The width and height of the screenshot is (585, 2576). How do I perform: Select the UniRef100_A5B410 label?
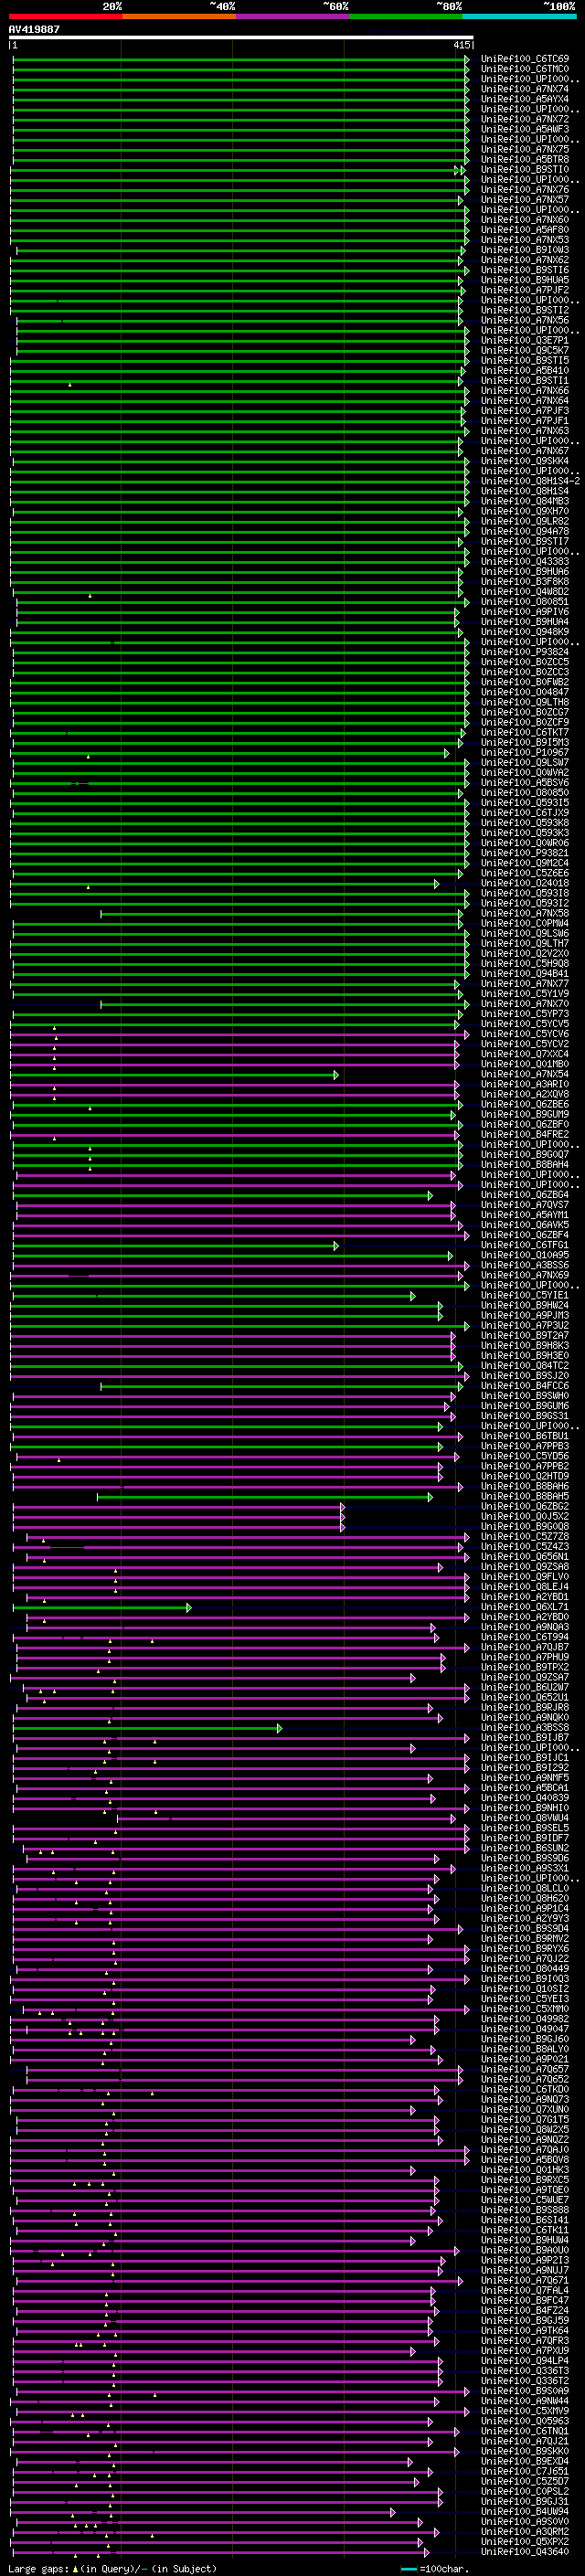(525, 371)
